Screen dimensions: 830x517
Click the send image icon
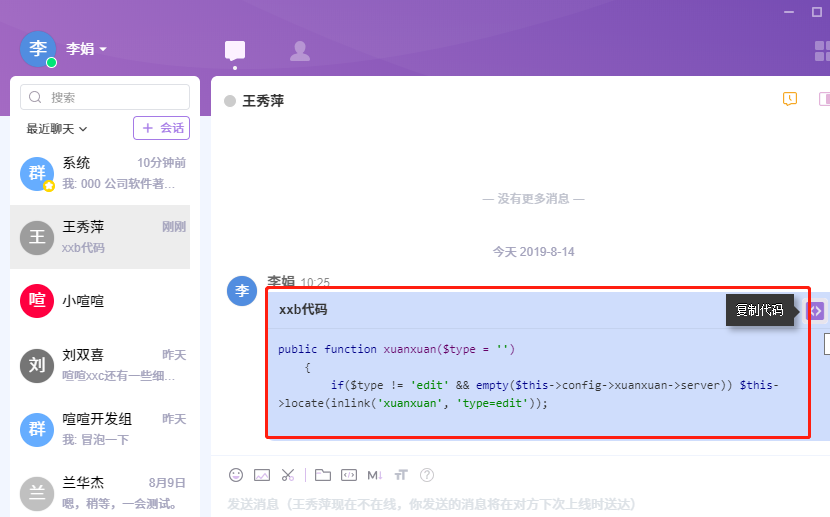point(262,475)
